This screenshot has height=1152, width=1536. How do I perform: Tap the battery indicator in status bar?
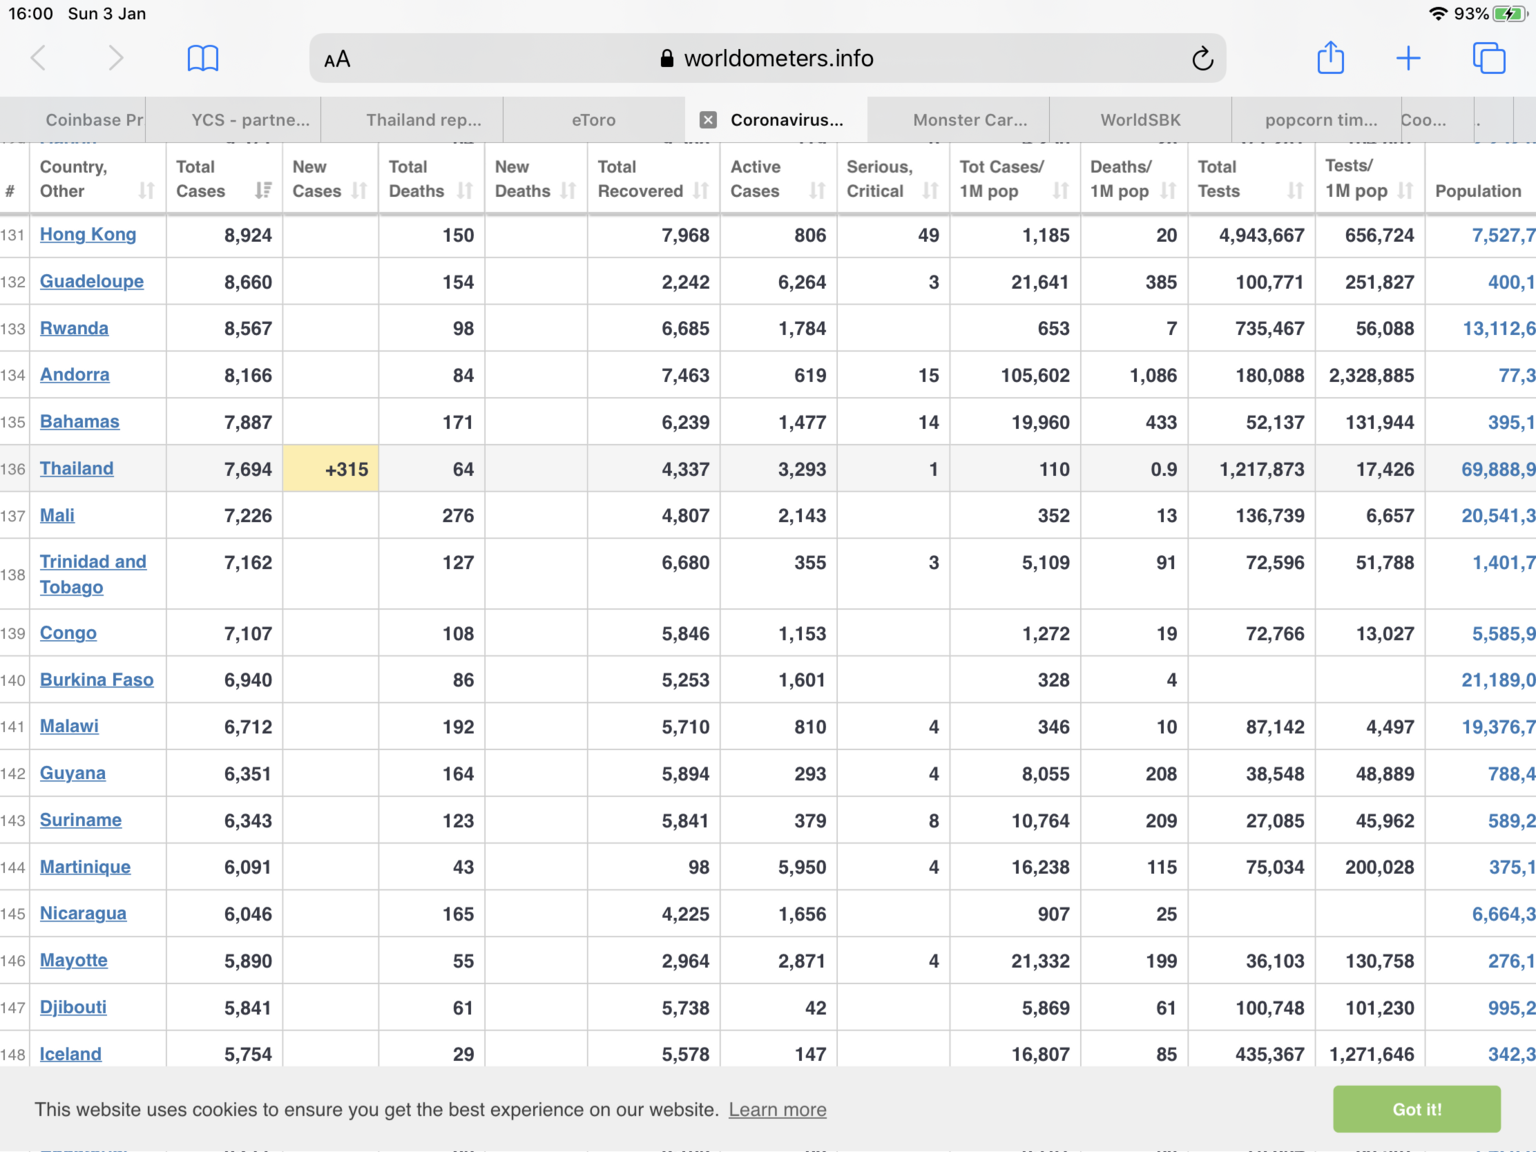[x=1509, y=14]
